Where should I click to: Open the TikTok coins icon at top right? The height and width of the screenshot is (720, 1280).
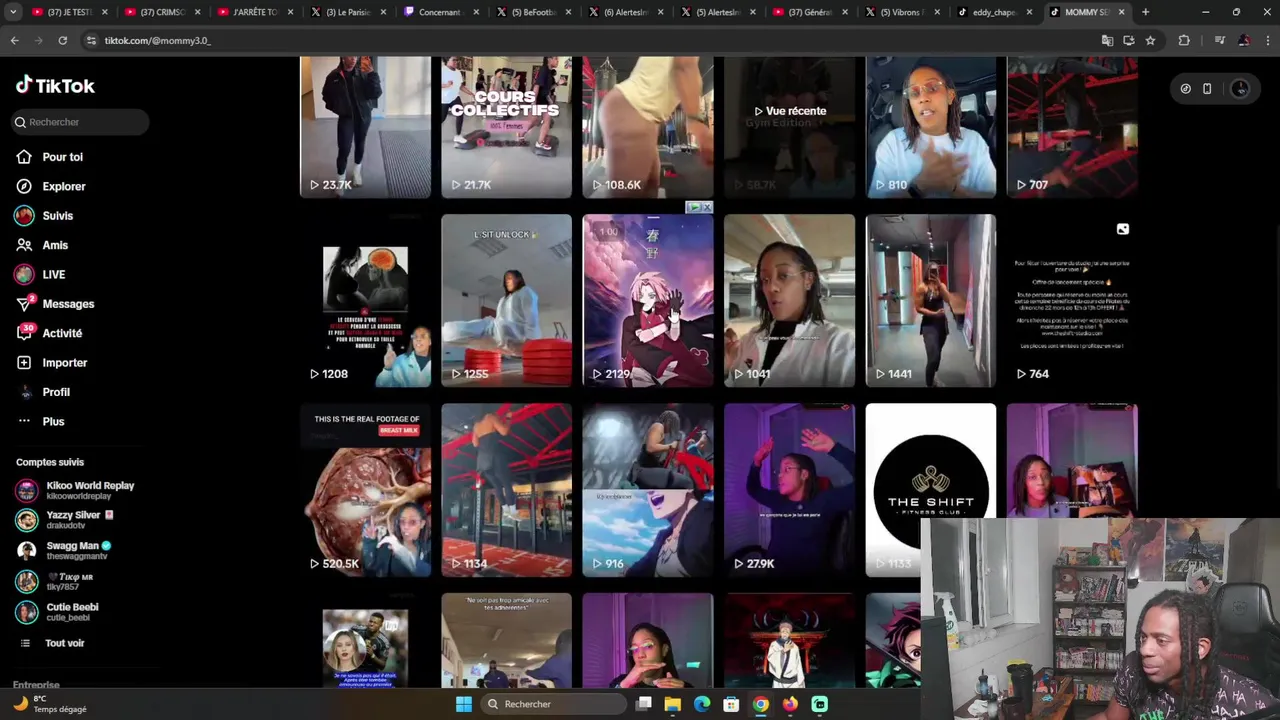tap(1185, 89)
